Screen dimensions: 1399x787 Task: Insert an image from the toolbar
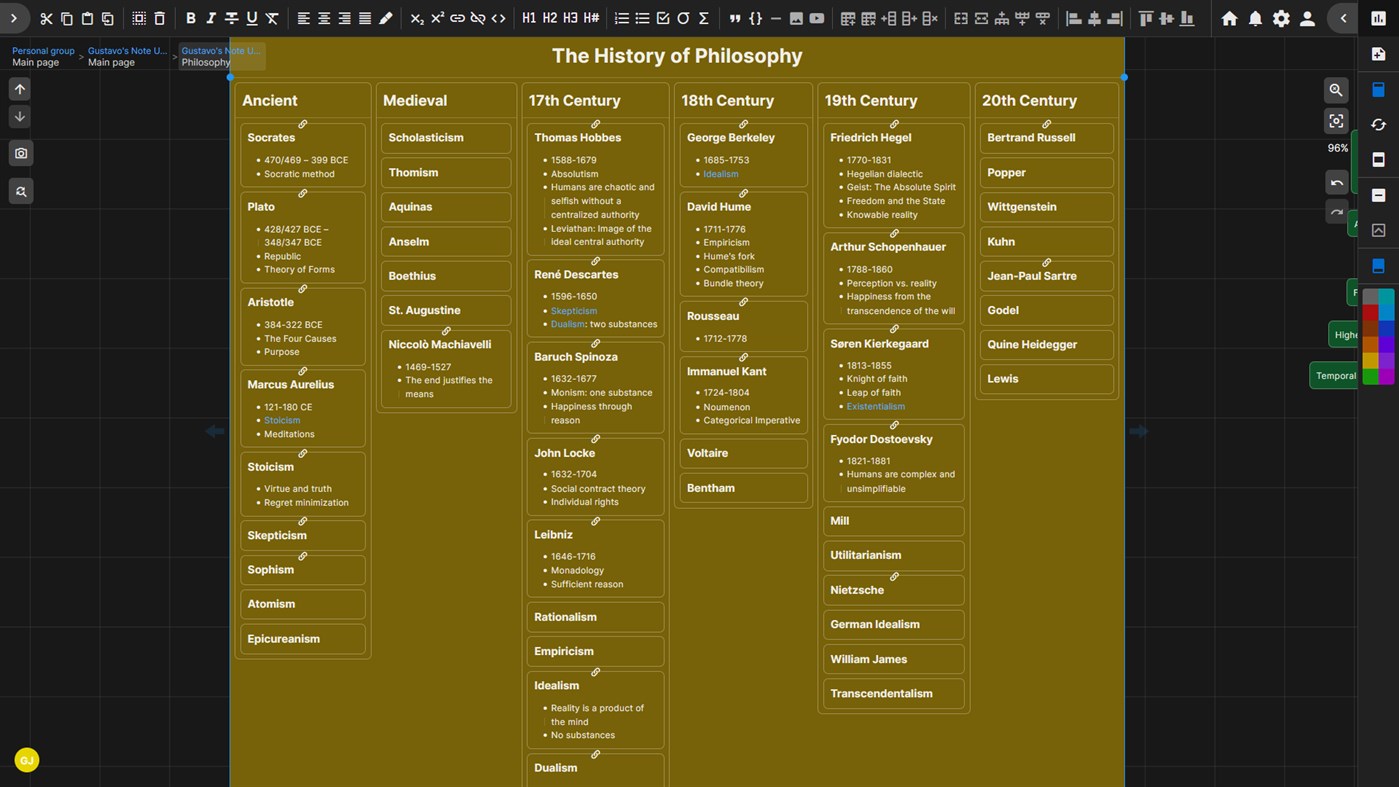[x=796, y=17]
